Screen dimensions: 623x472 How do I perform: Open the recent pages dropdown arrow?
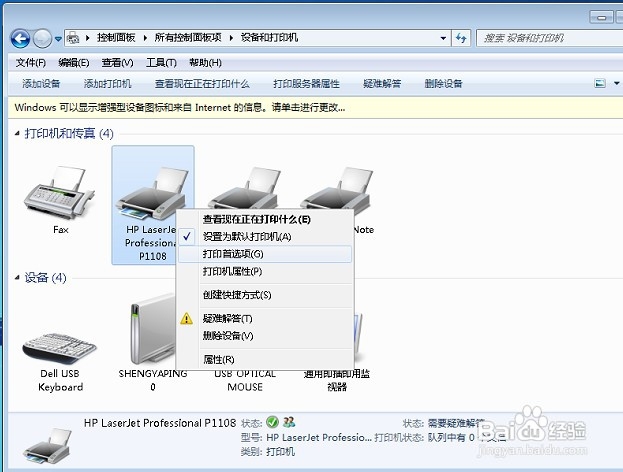coord(58,39)
